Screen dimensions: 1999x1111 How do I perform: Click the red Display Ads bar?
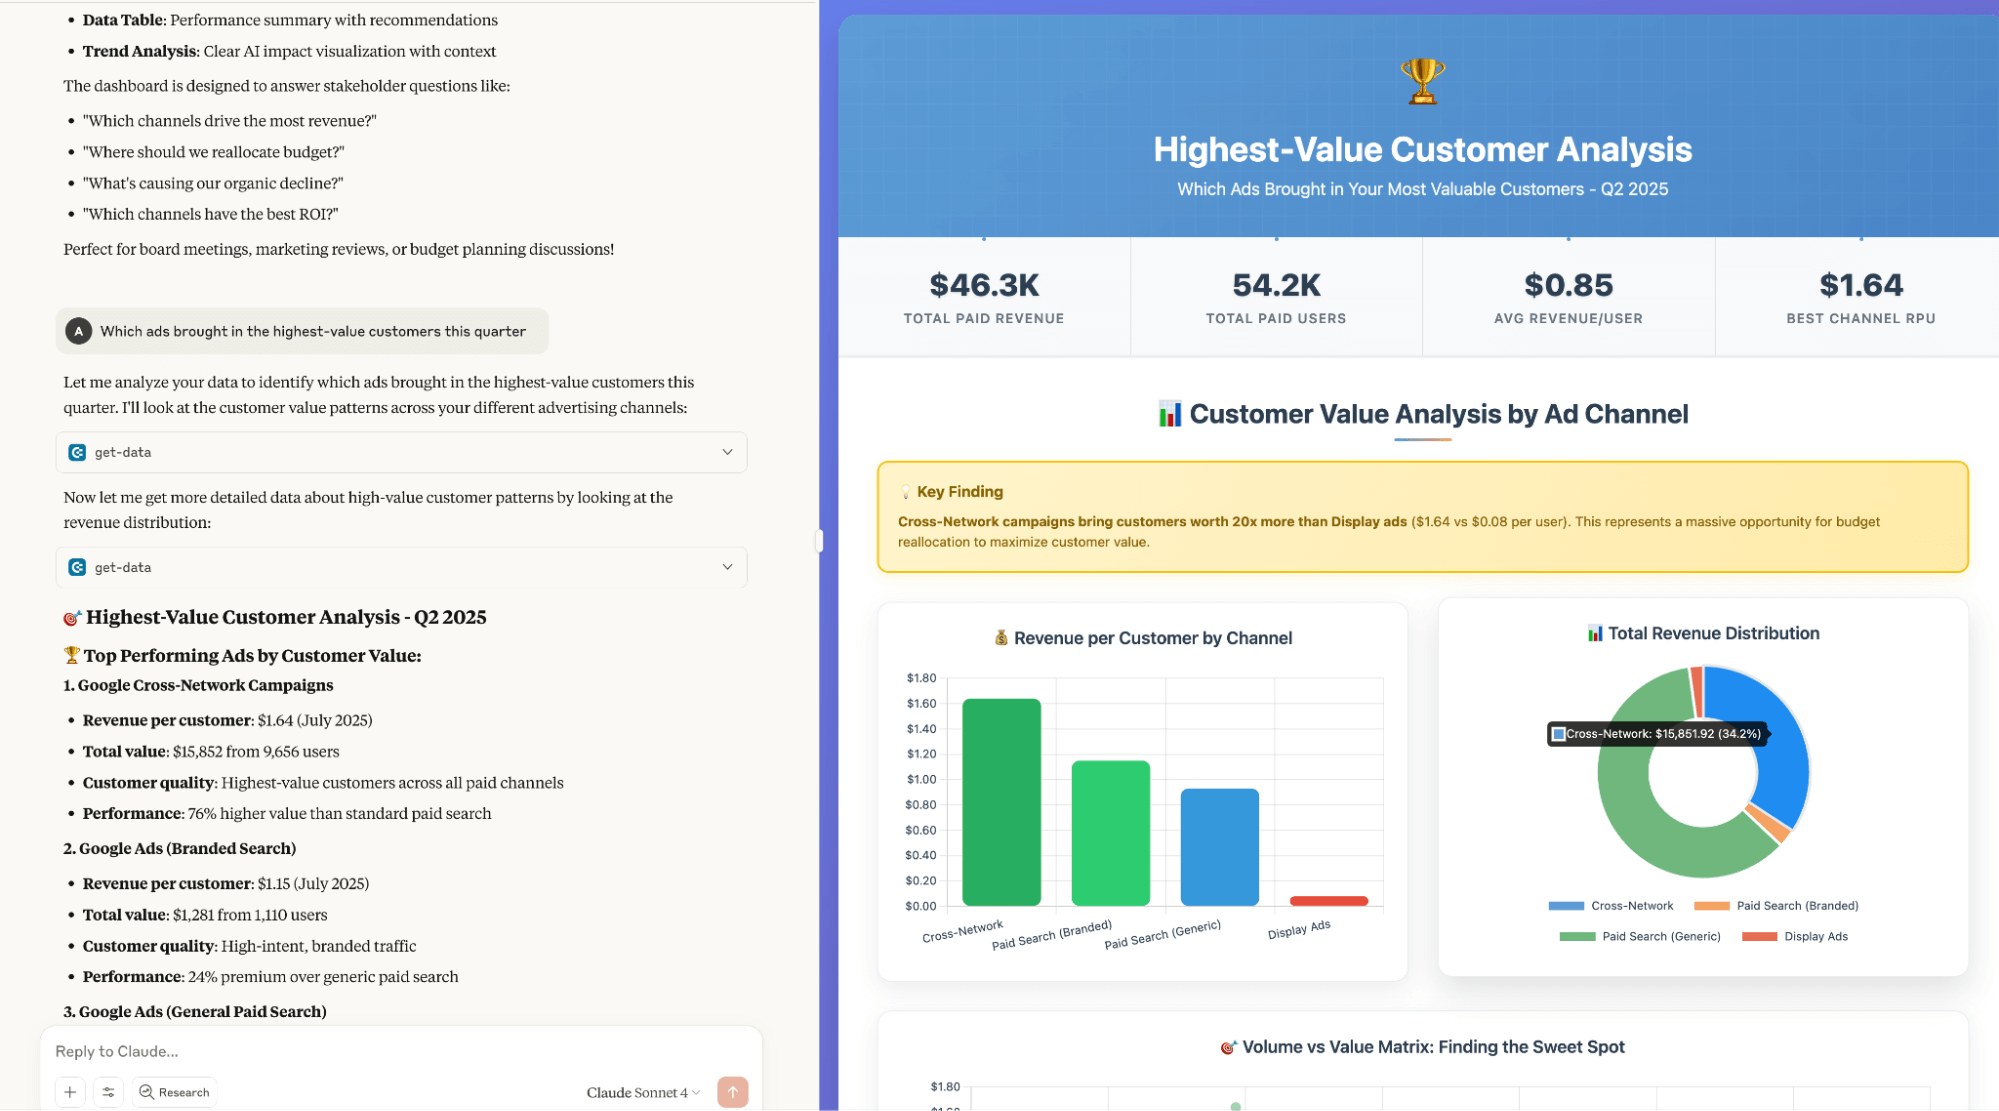[x=1328, y=901]
